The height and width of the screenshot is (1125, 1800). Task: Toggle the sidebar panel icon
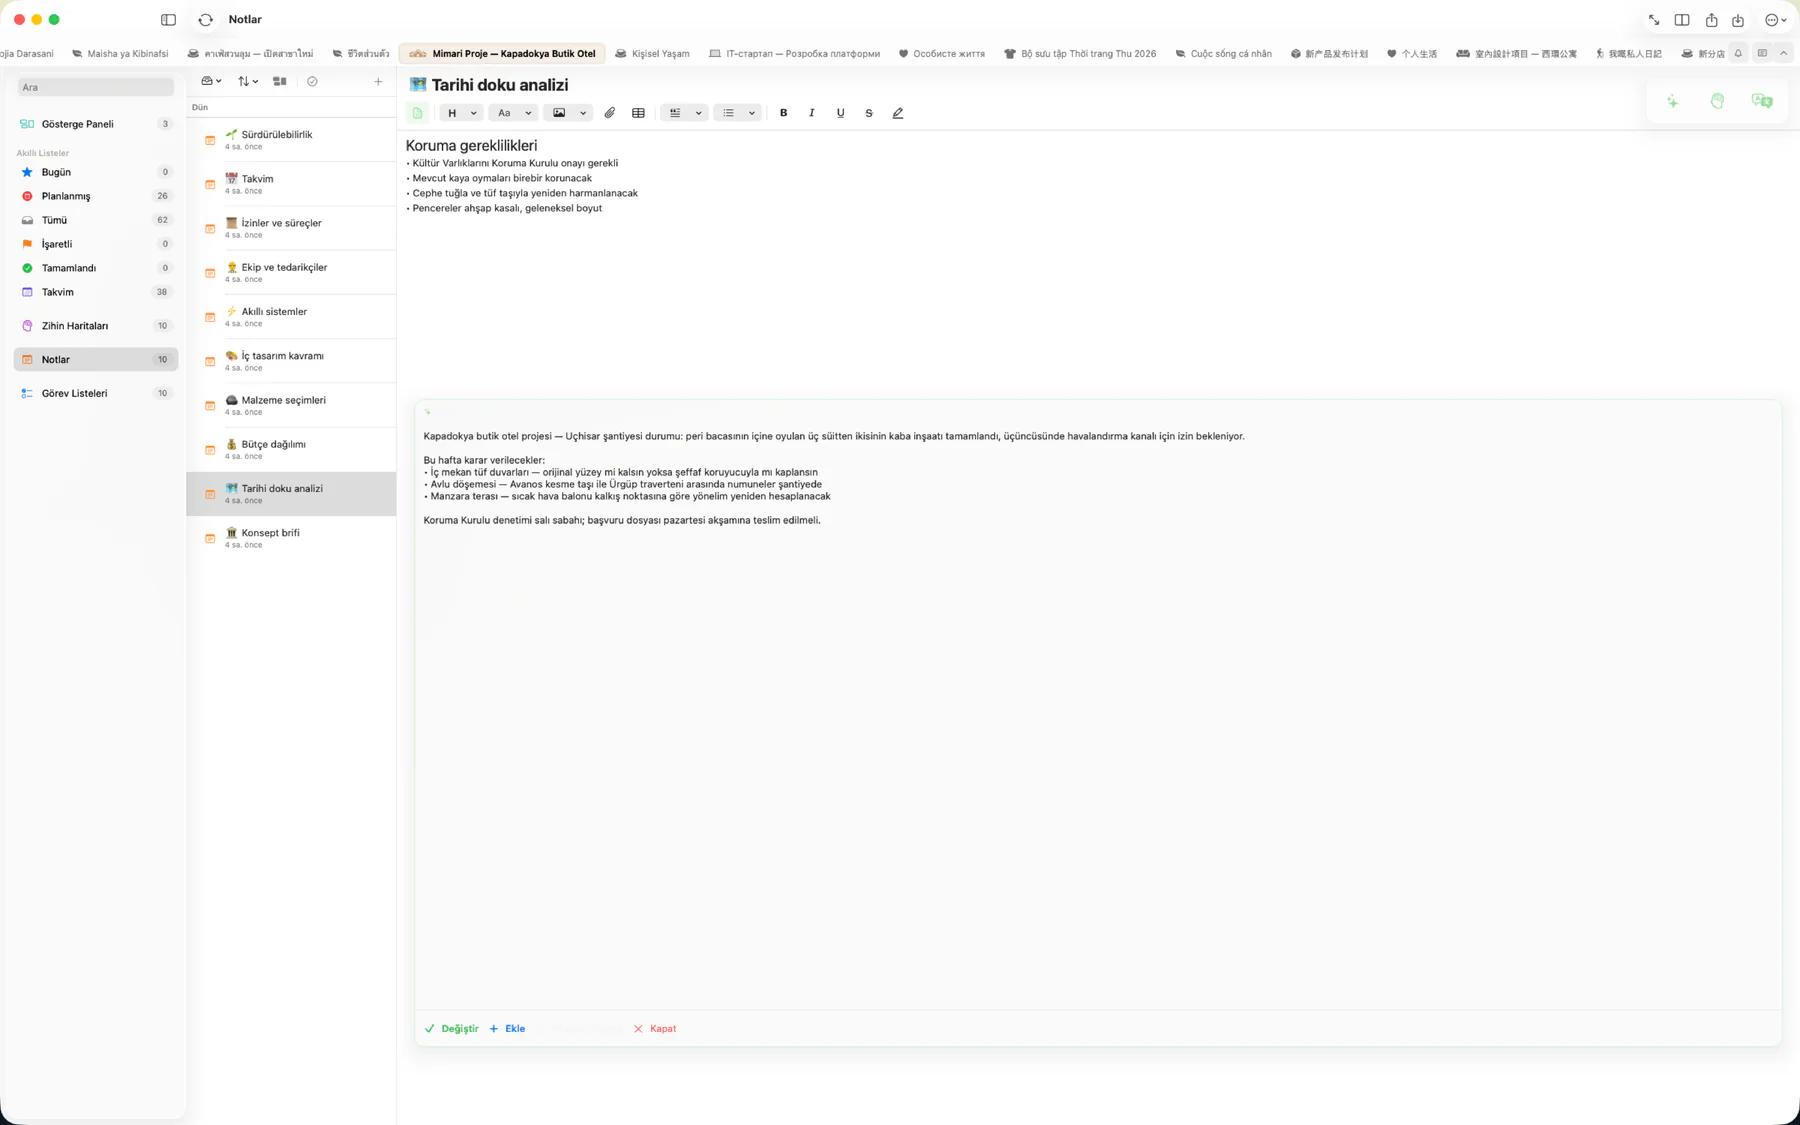point(168,19)
